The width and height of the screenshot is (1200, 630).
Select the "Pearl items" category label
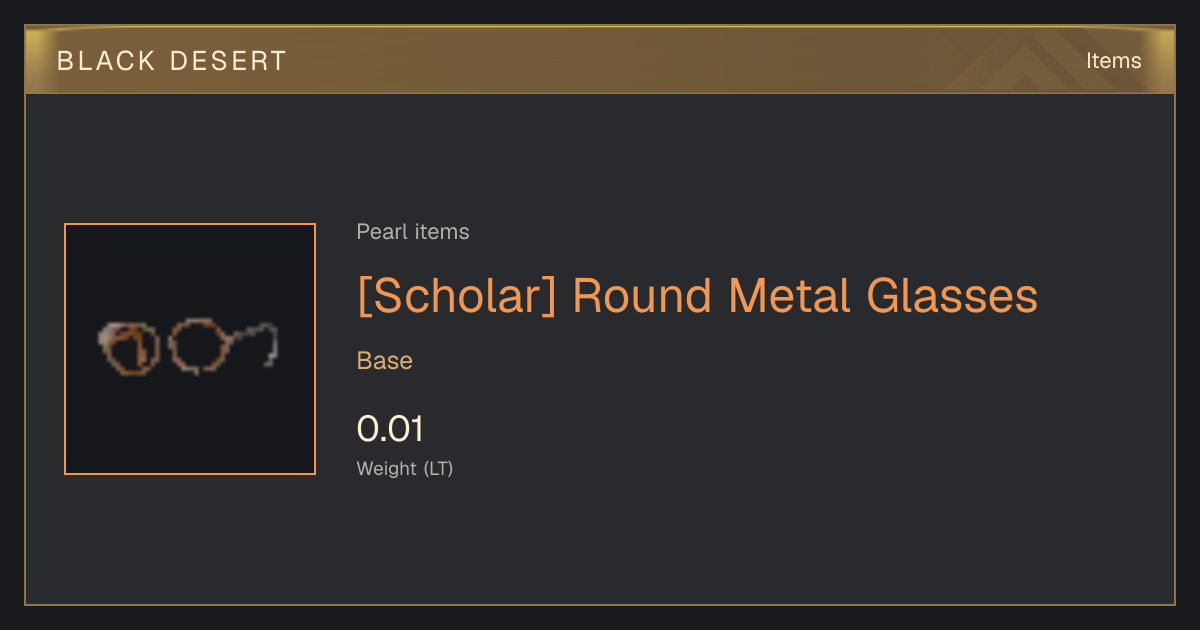(413, 232)
